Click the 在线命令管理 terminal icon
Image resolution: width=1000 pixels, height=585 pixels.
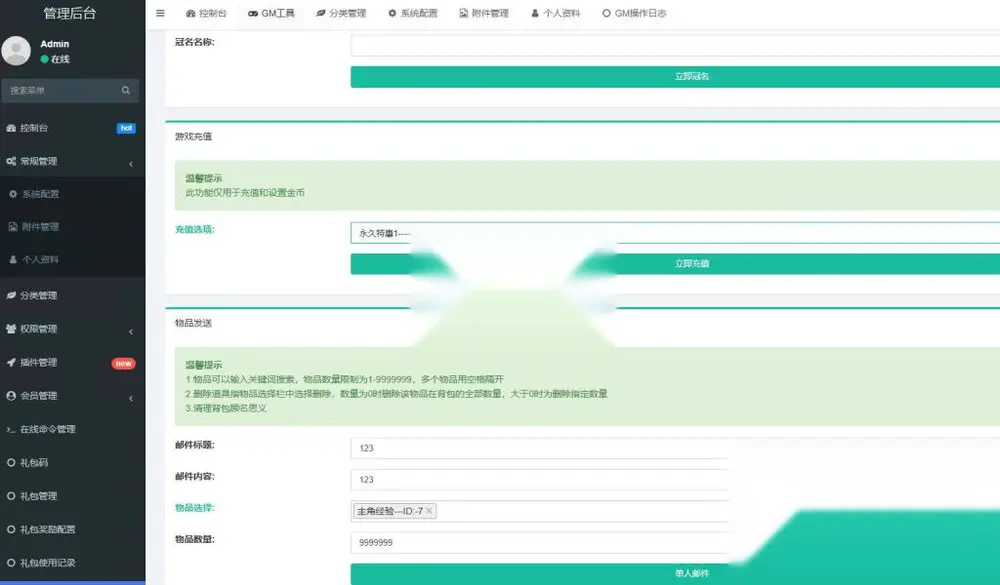point(11,429)
